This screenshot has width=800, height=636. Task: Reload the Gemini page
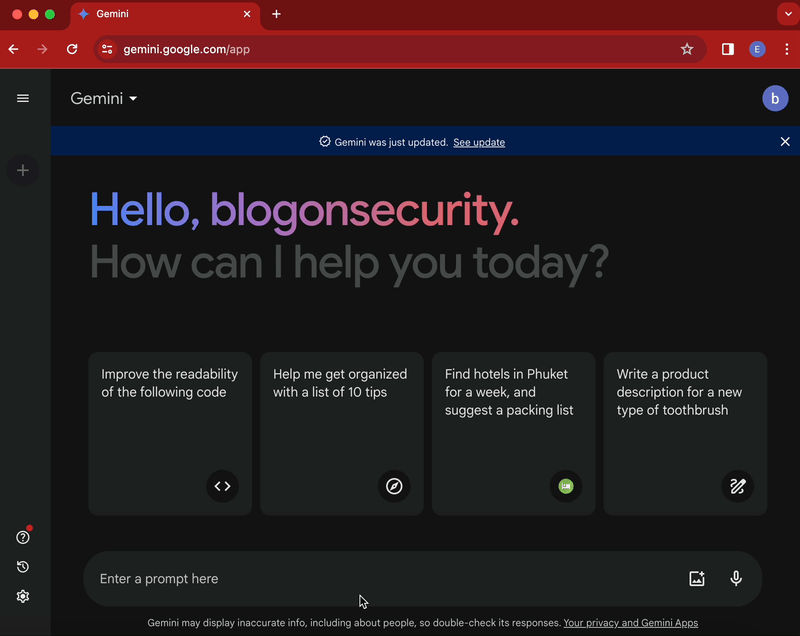pos(72,49)
